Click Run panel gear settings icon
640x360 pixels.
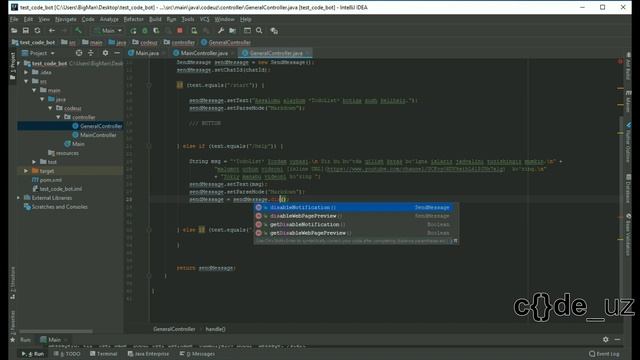(605, 340)
